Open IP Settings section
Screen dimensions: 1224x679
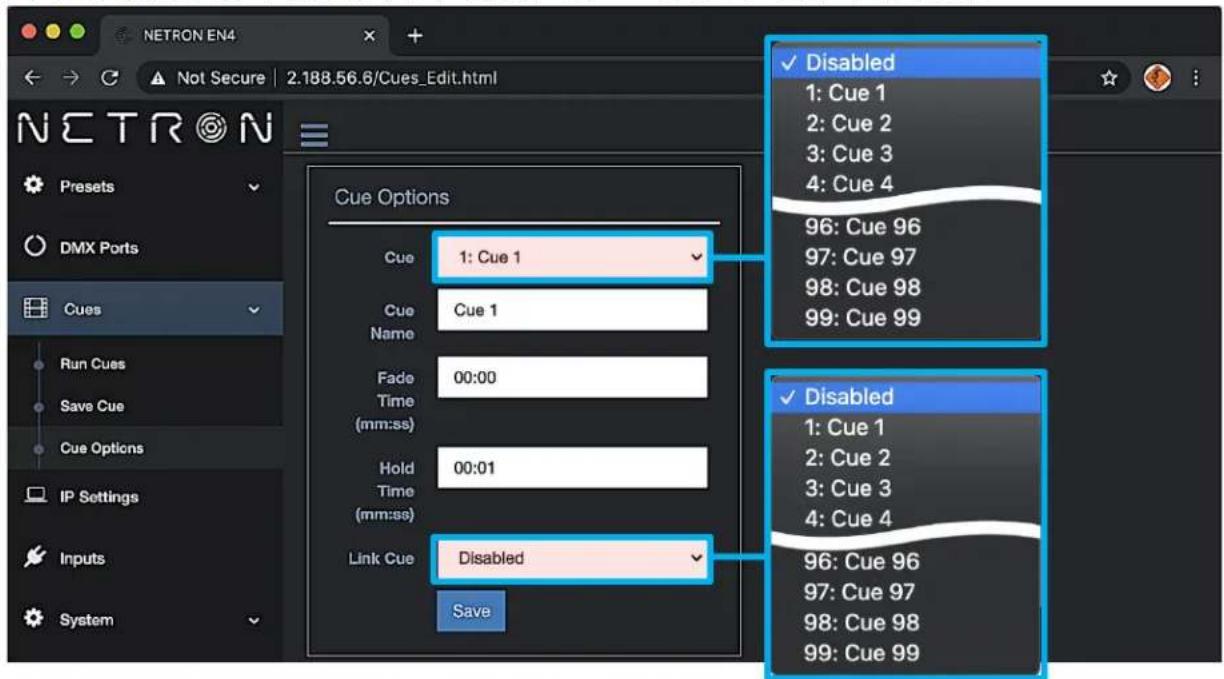tap(99, 497)
